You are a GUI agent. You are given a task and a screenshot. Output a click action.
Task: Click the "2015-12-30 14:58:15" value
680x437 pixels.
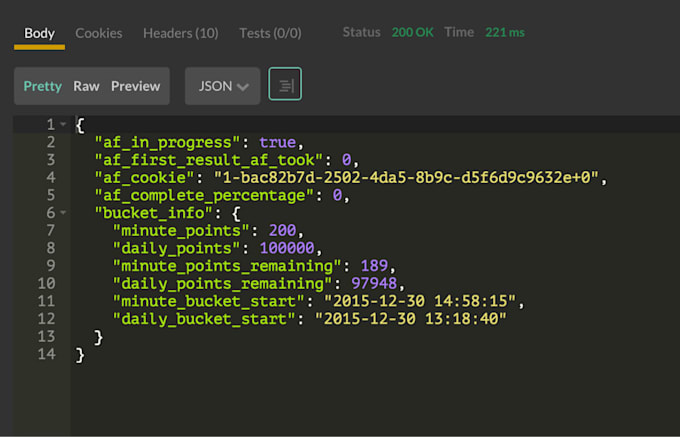[x=420, y=302]
